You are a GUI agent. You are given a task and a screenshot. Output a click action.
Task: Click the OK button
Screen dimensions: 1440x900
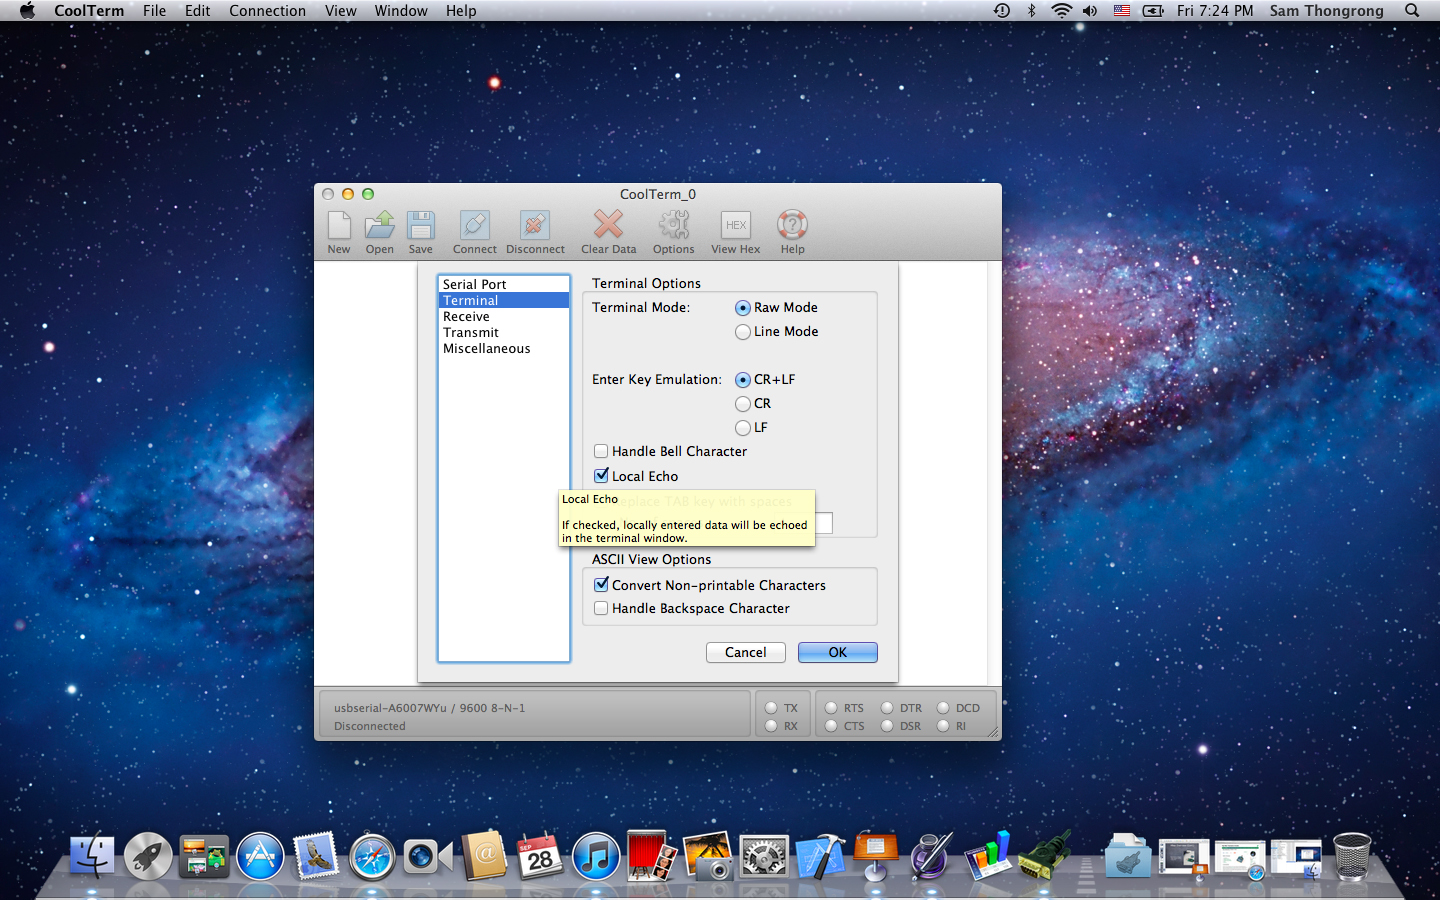[x=838, y=652]
